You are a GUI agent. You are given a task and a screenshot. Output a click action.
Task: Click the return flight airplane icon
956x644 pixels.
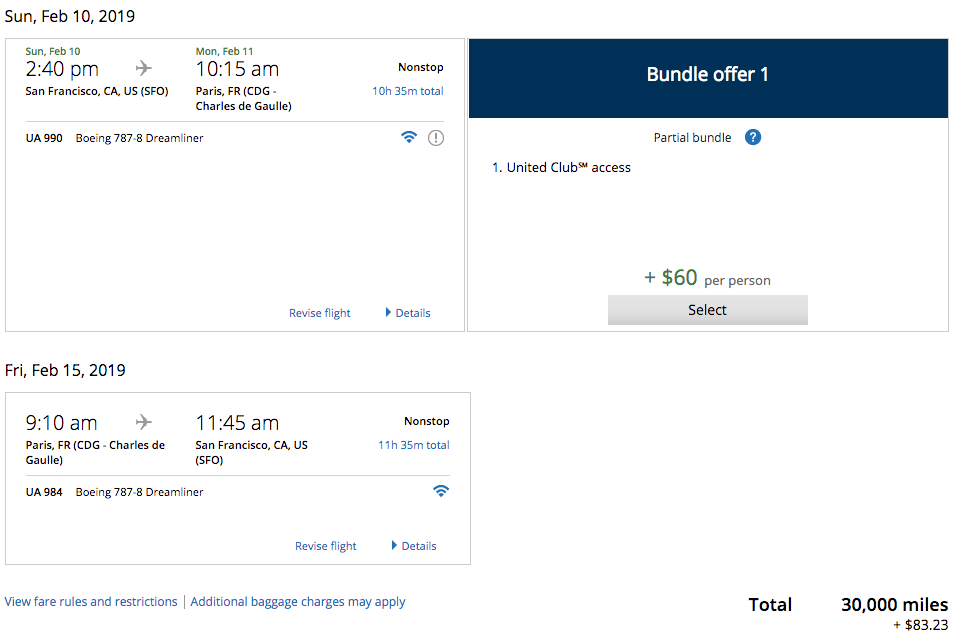pos(144,422)
